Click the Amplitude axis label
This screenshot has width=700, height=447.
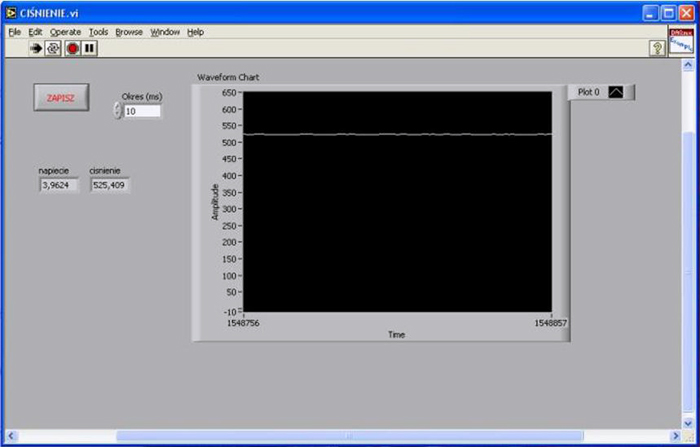tap(215, 202)
